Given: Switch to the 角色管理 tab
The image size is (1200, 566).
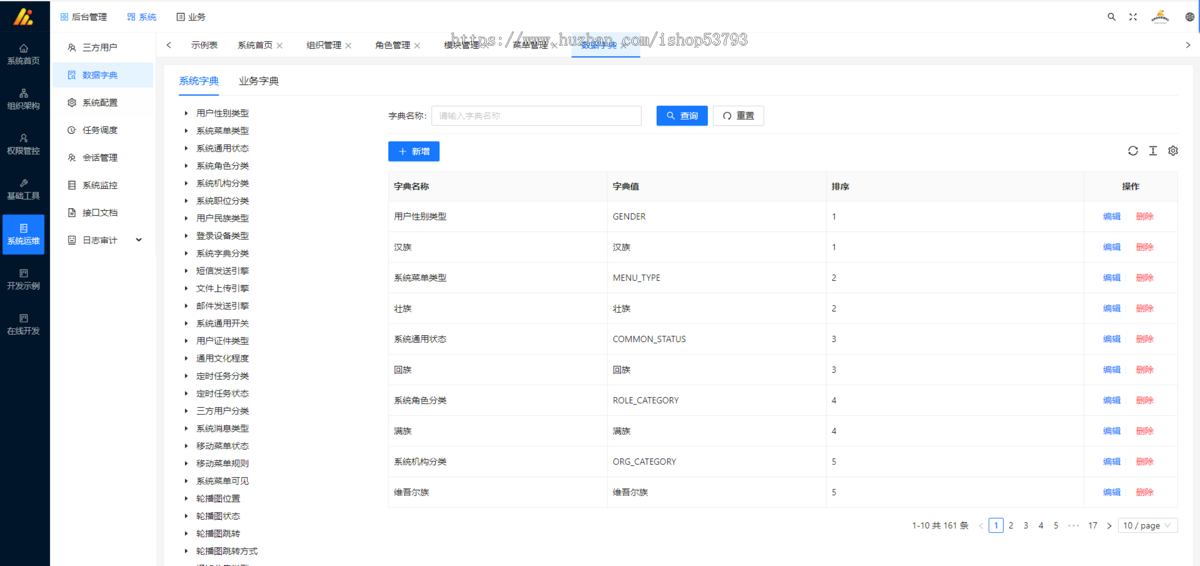Looking at the screenshot, I should (392, 46).
